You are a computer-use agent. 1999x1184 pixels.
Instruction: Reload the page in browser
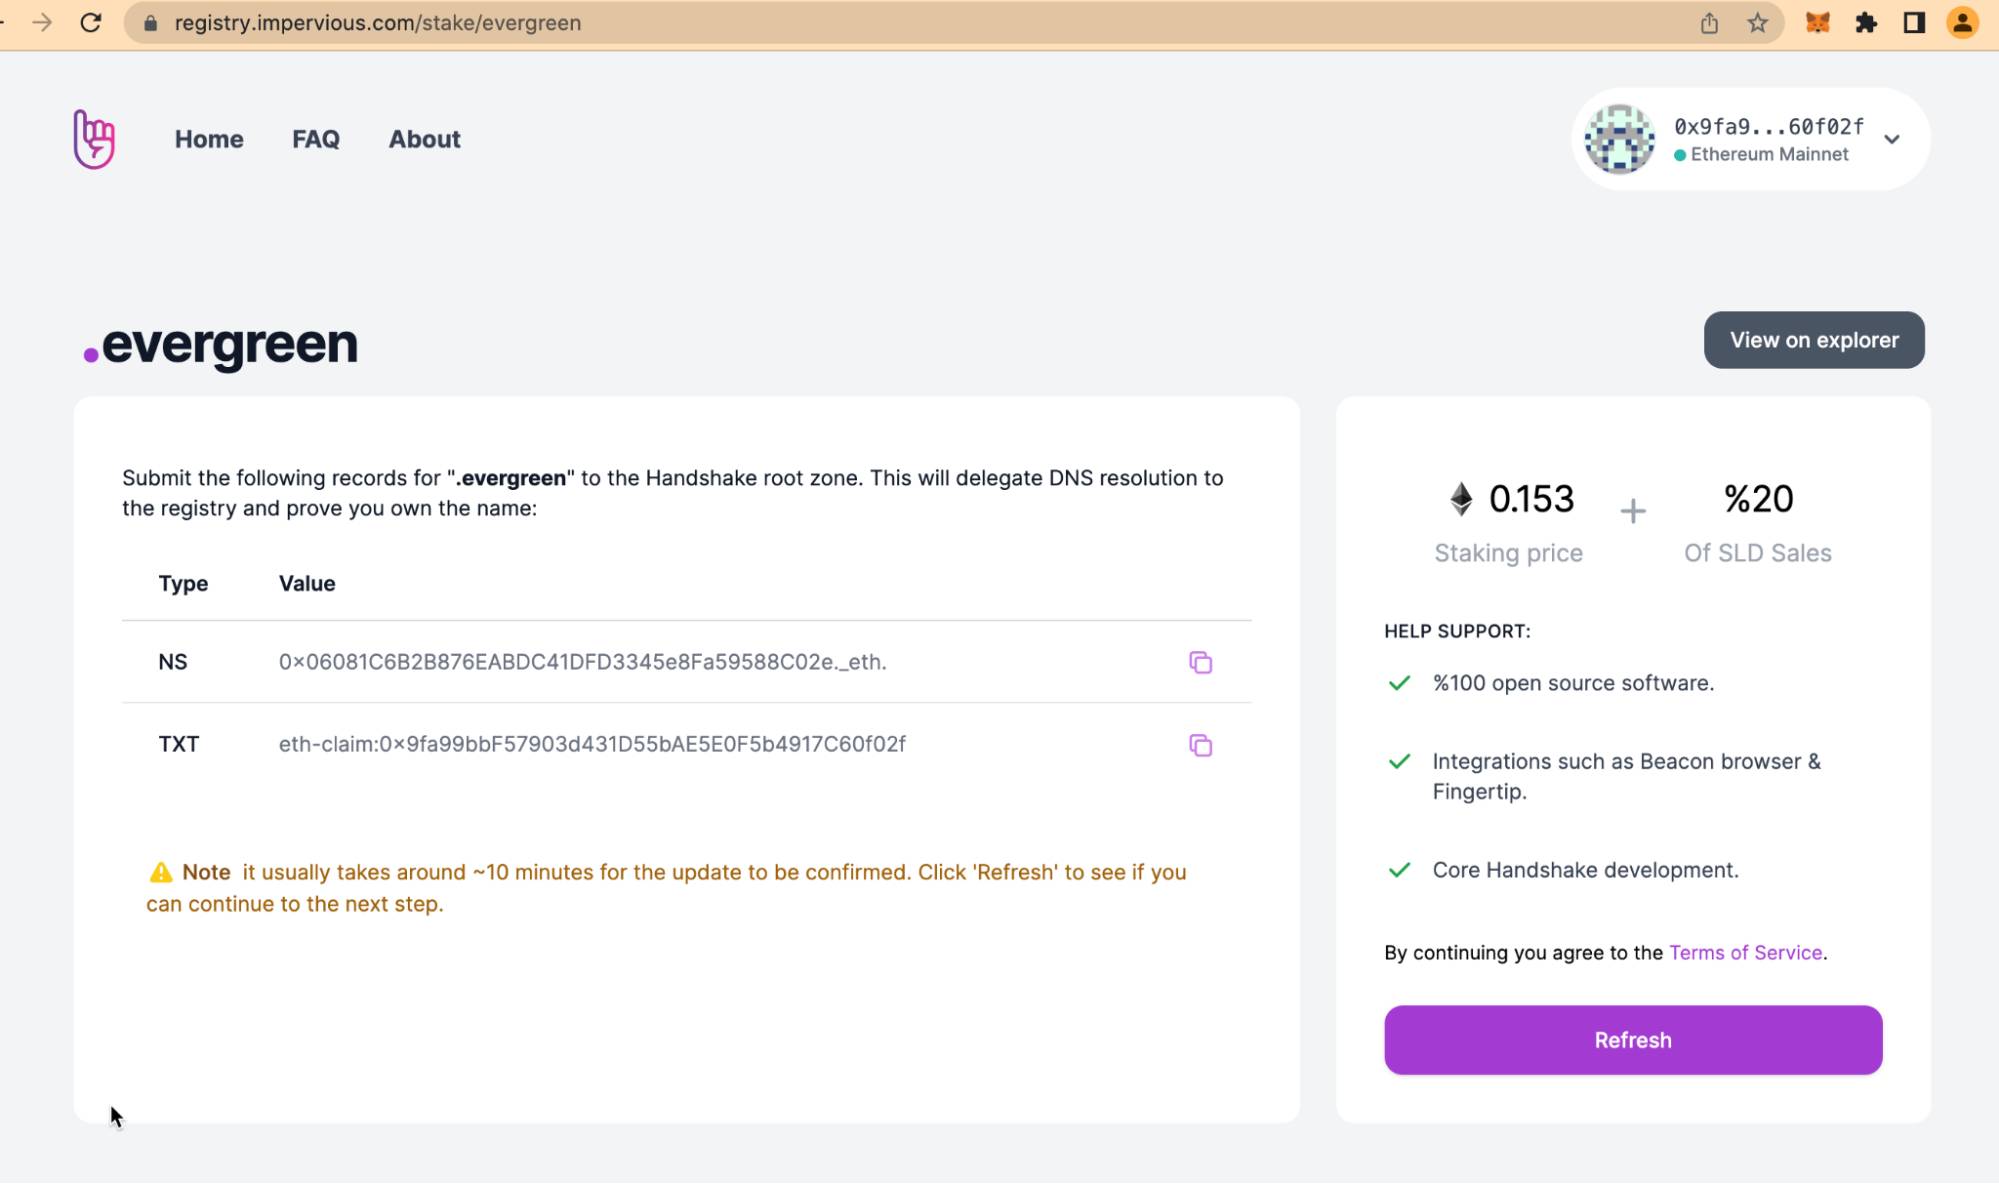pos(91,23)
